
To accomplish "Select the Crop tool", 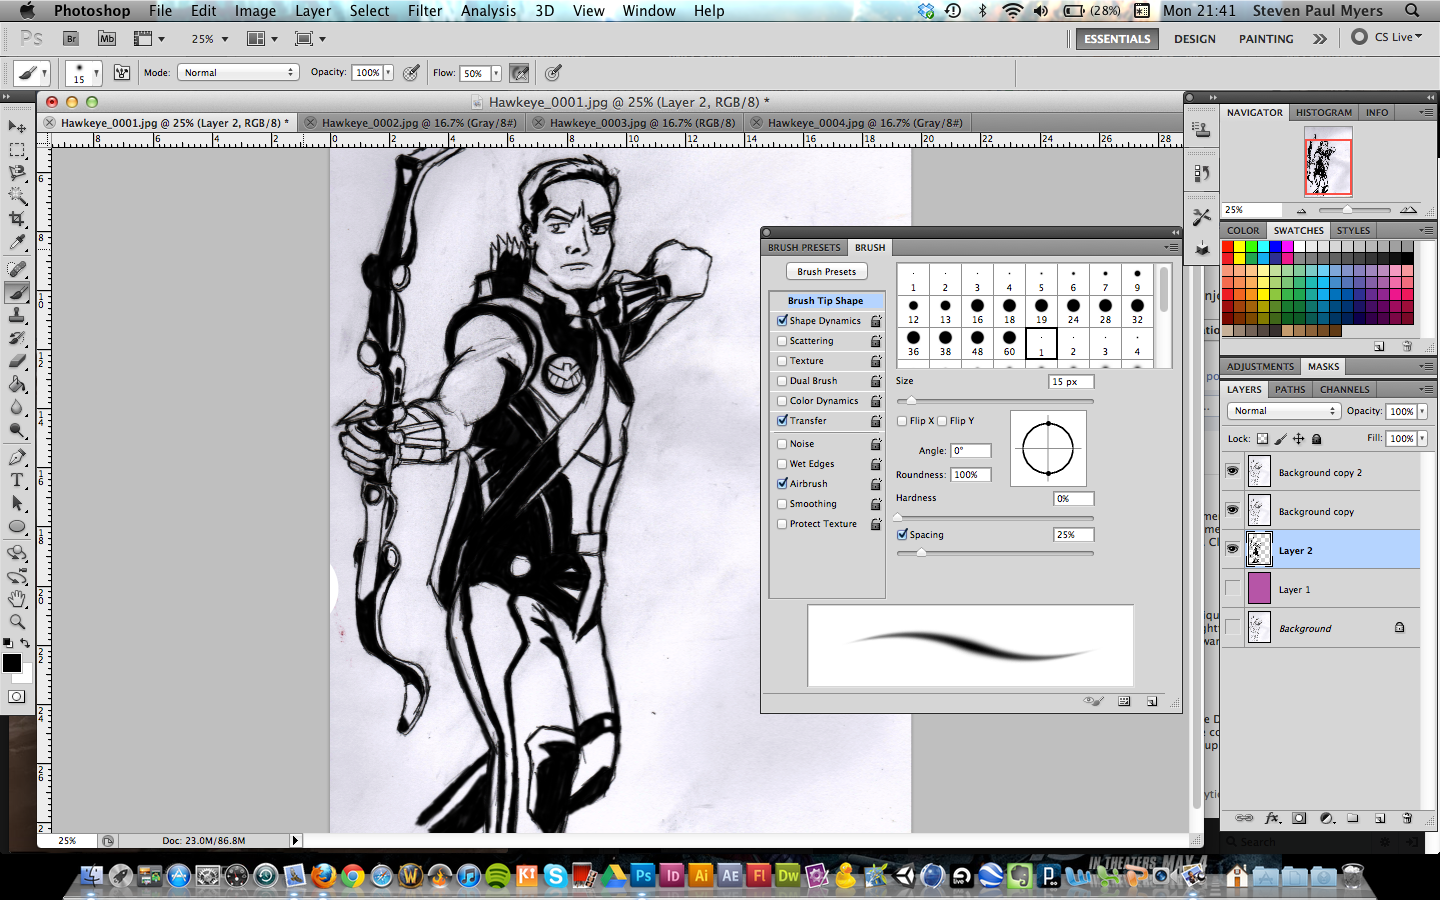I will point(17,219).
